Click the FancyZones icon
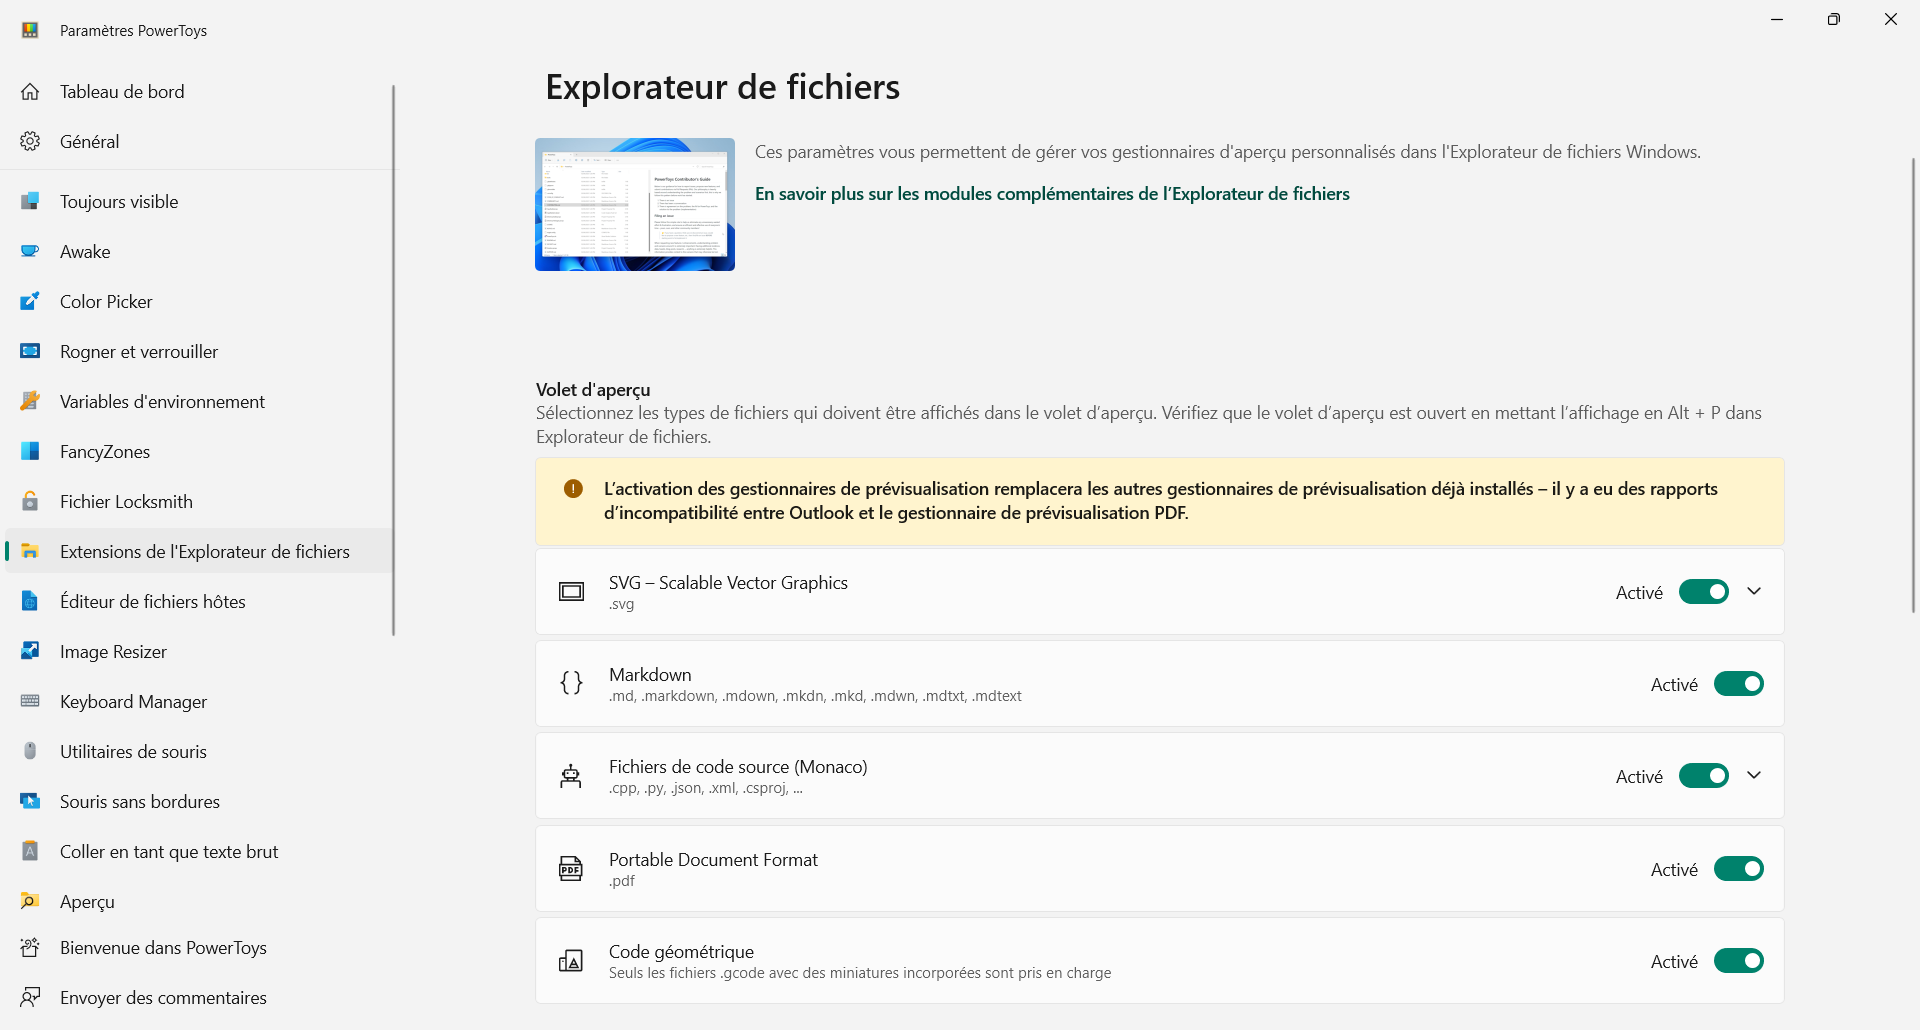The image size is (1920, 1030). (x=30, y=452)
